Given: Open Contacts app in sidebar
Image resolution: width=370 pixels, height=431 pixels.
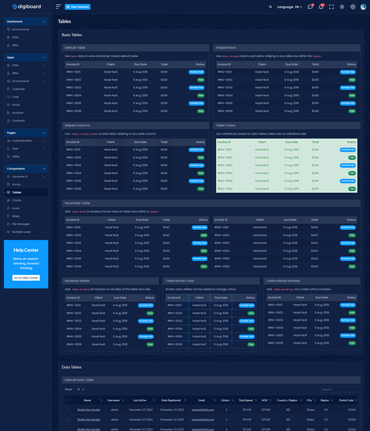Looking at the screenshot, I should 26,121.
